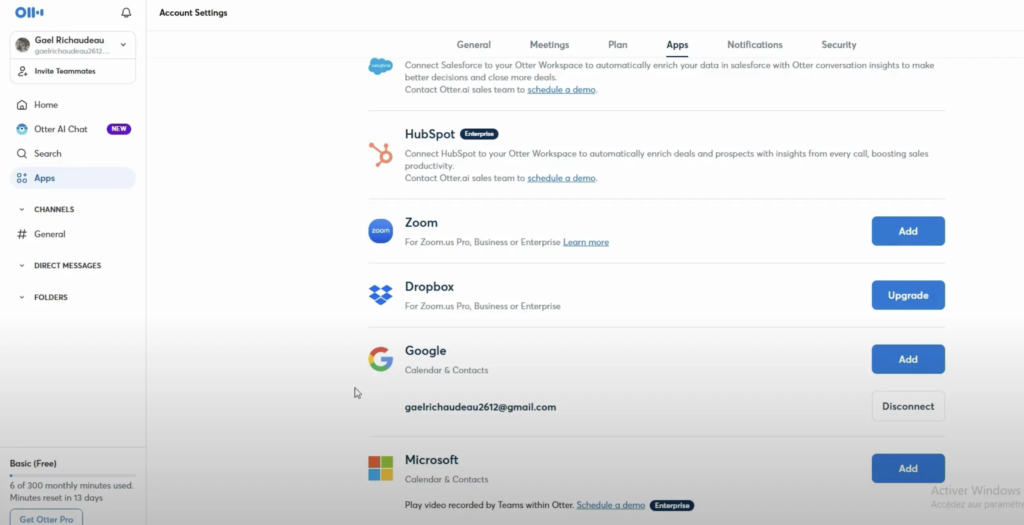Collapse the FOLDERS section
The image size is (1024, 525).
(x=22, y=297)
